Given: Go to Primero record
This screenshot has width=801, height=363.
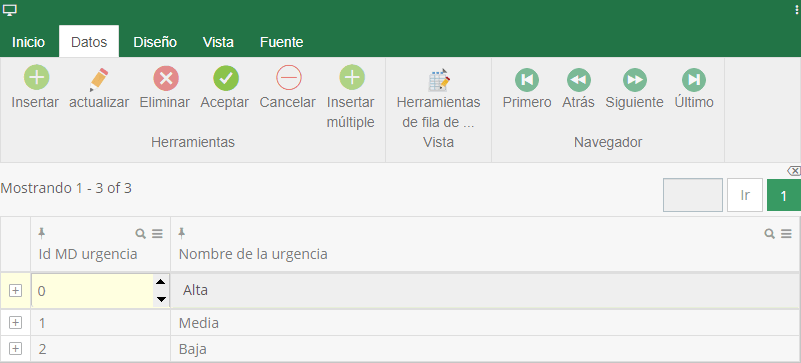Looking at the screenshot, I should (527, 80).
